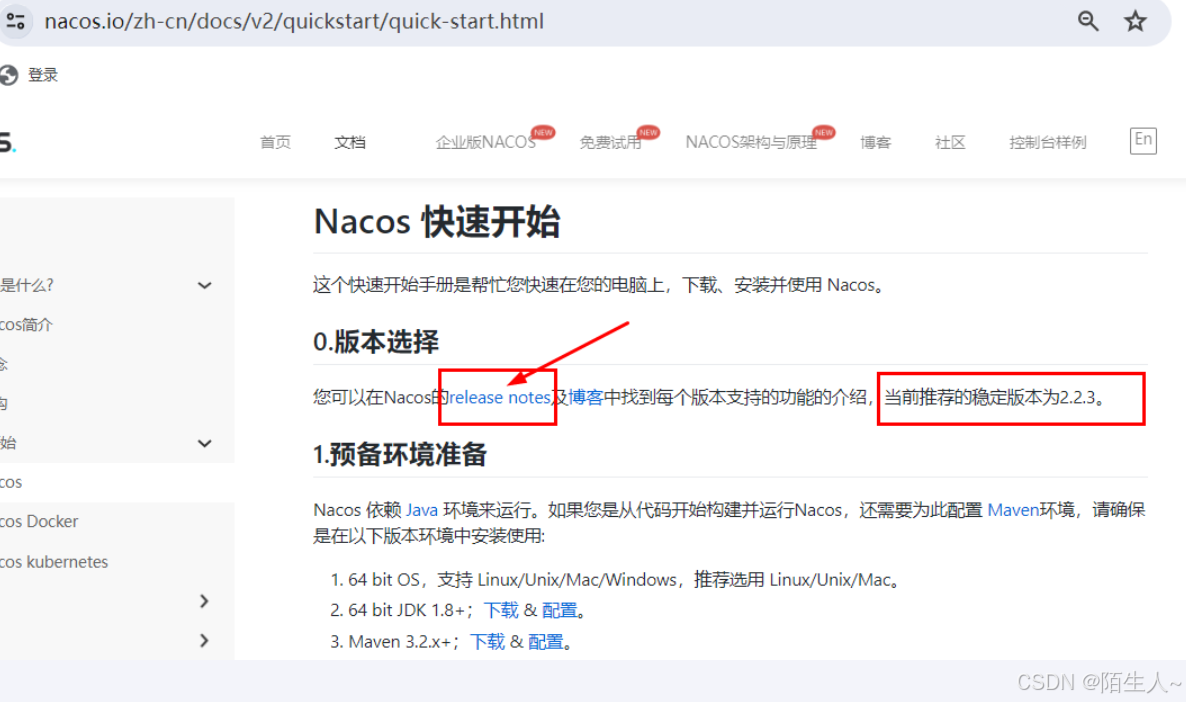Open the release notes link
This screenshot has width=1186, height=702.
pyautogui.click(x=499, y=397)
